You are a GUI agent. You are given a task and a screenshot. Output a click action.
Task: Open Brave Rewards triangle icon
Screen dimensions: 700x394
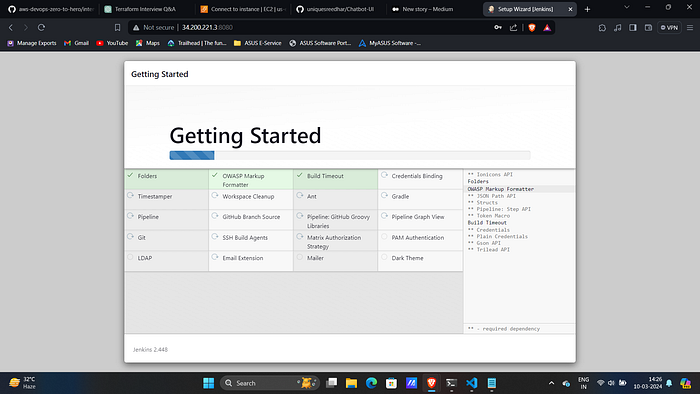[547, 28]
